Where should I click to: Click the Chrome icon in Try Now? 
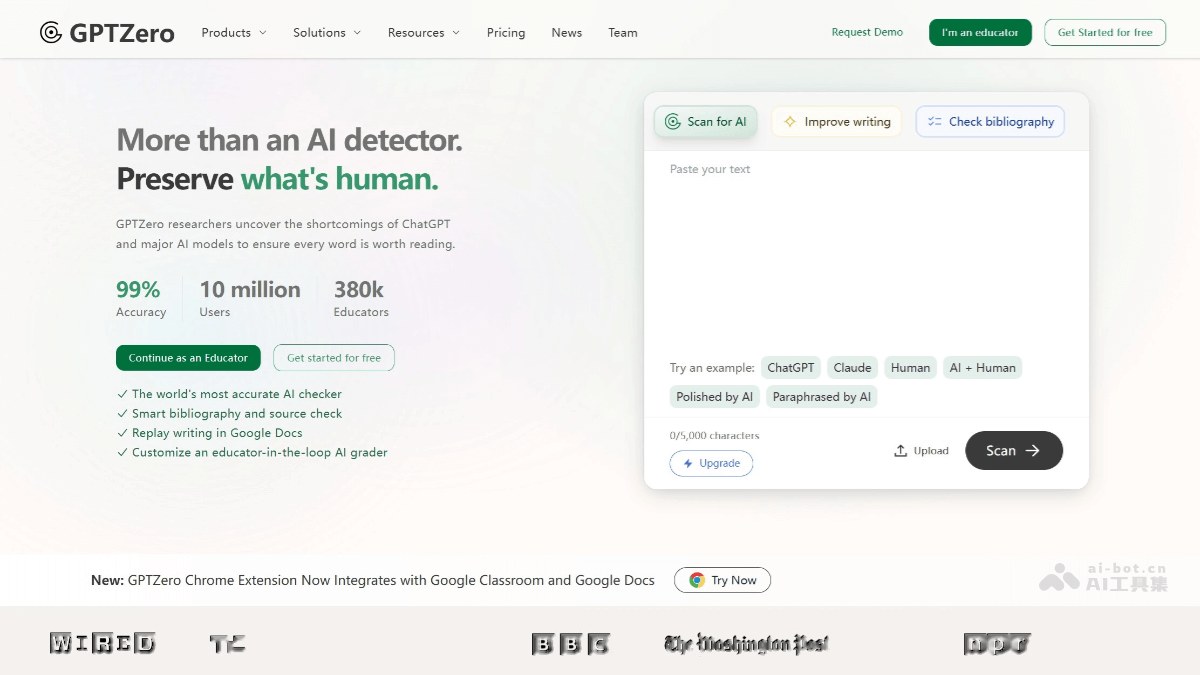click(x=697, y=580)
